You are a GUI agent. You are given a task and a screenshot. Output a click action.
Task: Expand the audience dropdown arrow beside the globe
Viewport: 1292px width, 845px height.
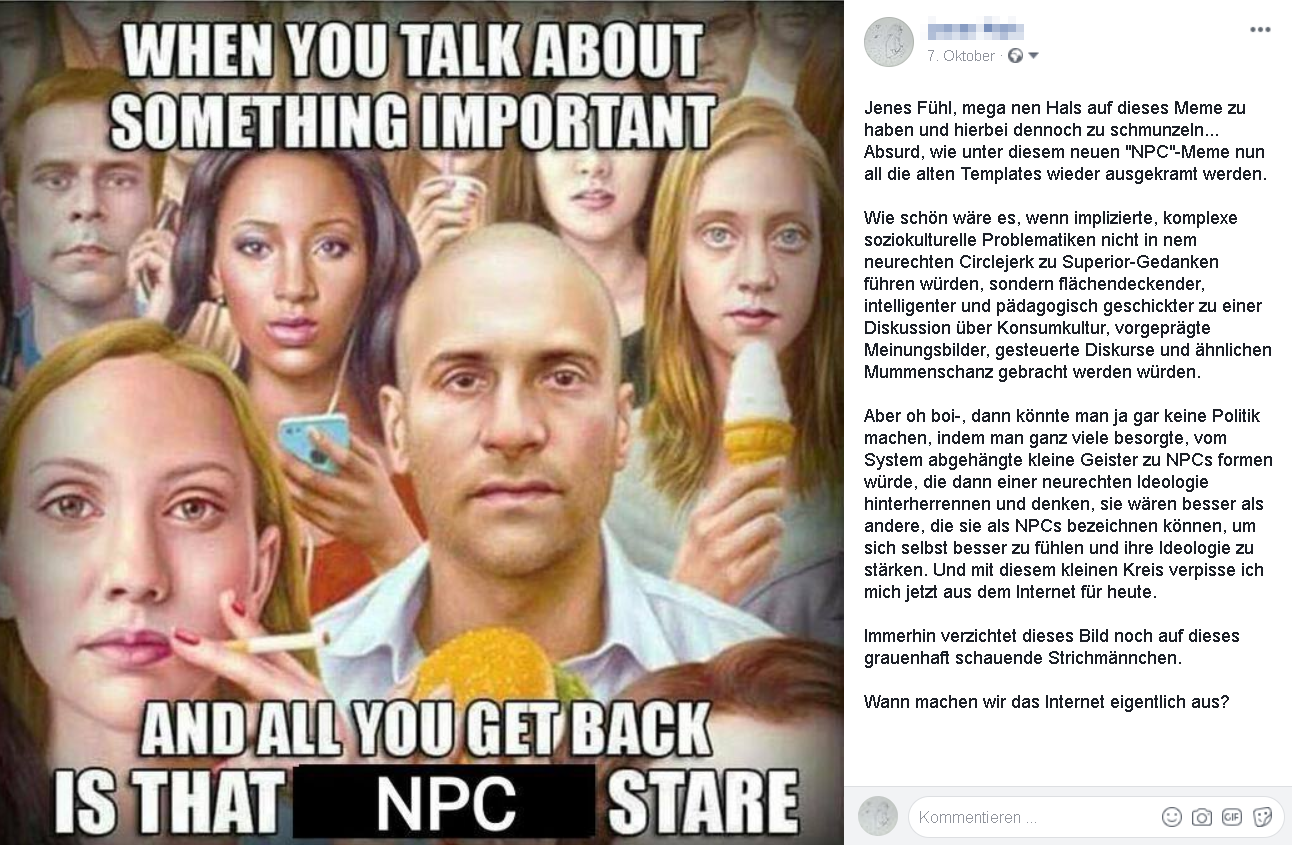tap(1033, 56)
